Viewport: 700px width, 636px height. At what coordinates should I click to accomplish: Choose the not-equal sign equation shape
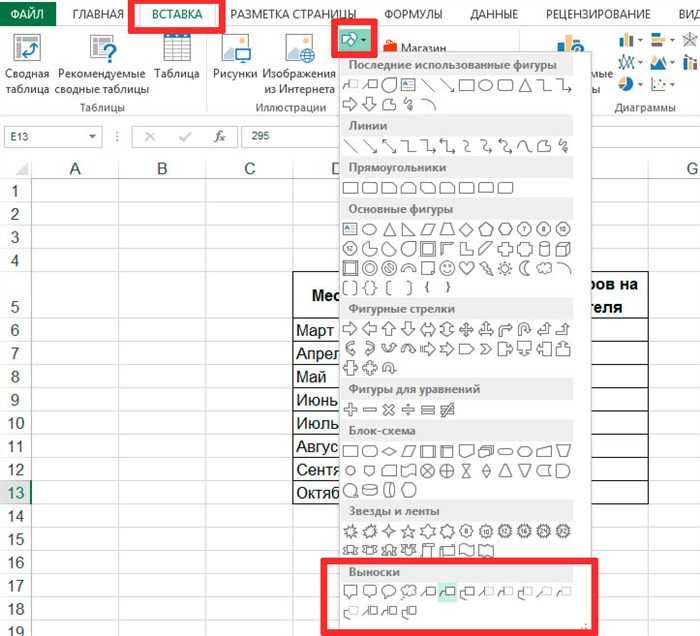point(447,409)
